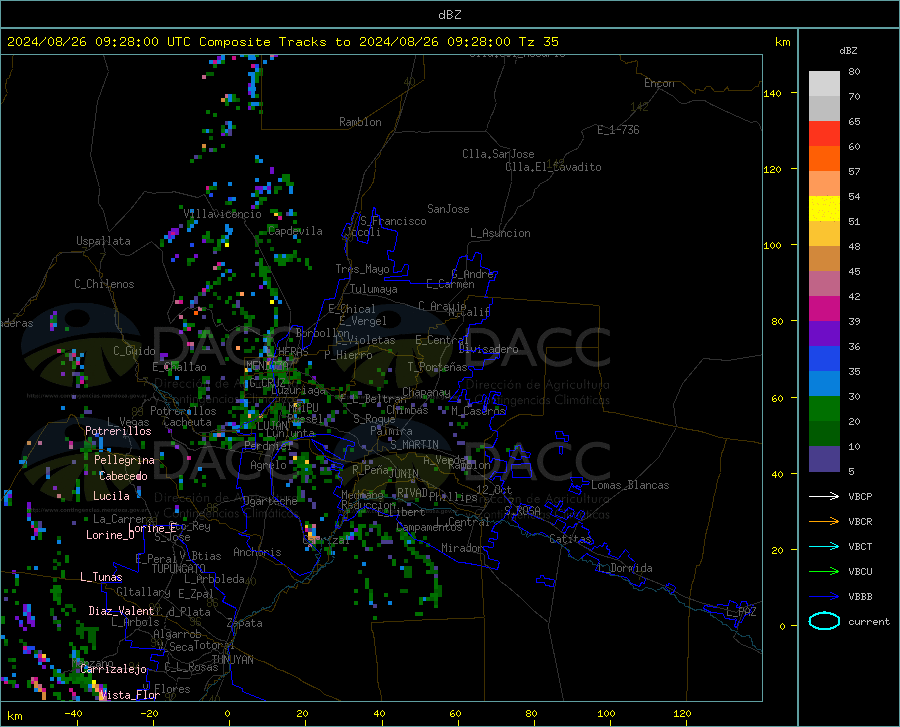The width and height of the screenshot is (900, 727).
Task: Click the dBZ title at top
Action: 449,15
